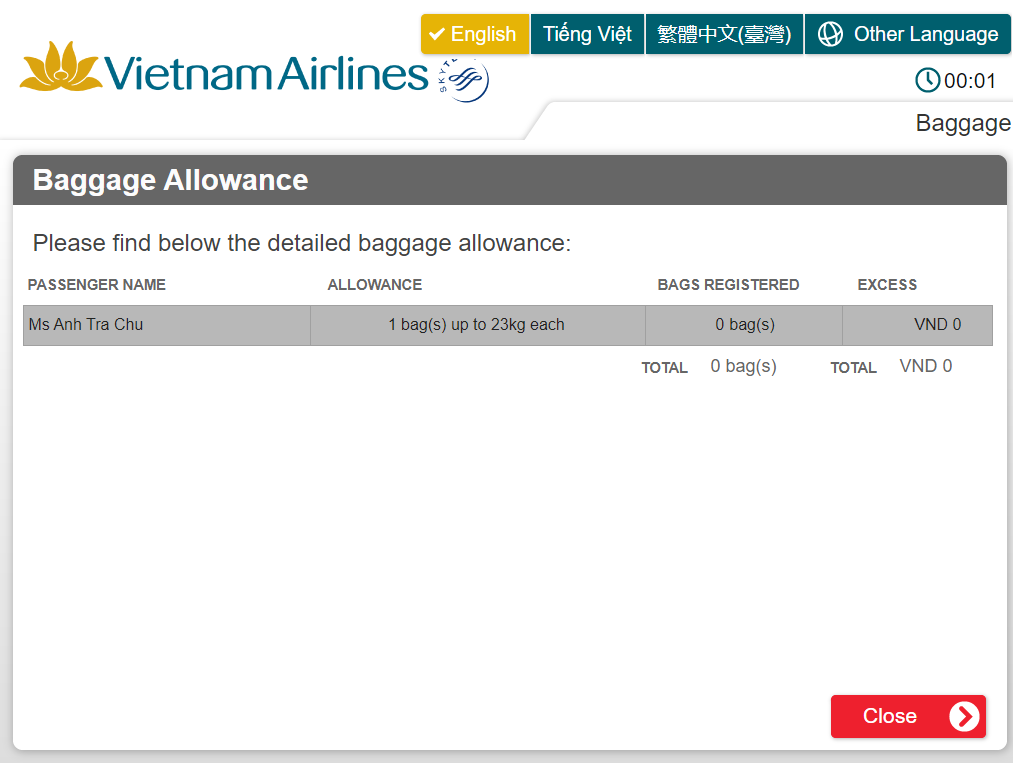Viewport: 1013px width, 763px height.
Task: Click the Vietnam Airlines lotus logo
Action: coord(60,68)
